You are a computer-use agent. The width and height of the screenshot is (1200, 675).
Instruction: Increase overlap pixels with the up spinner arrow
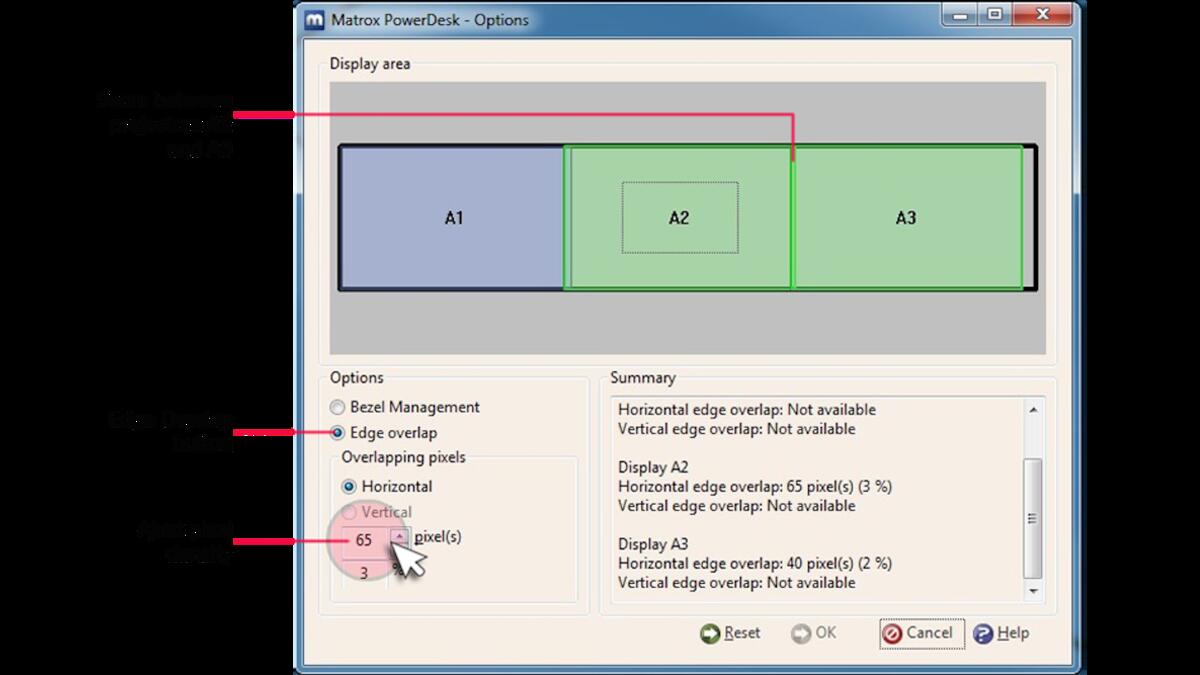(x=399, y=535)
